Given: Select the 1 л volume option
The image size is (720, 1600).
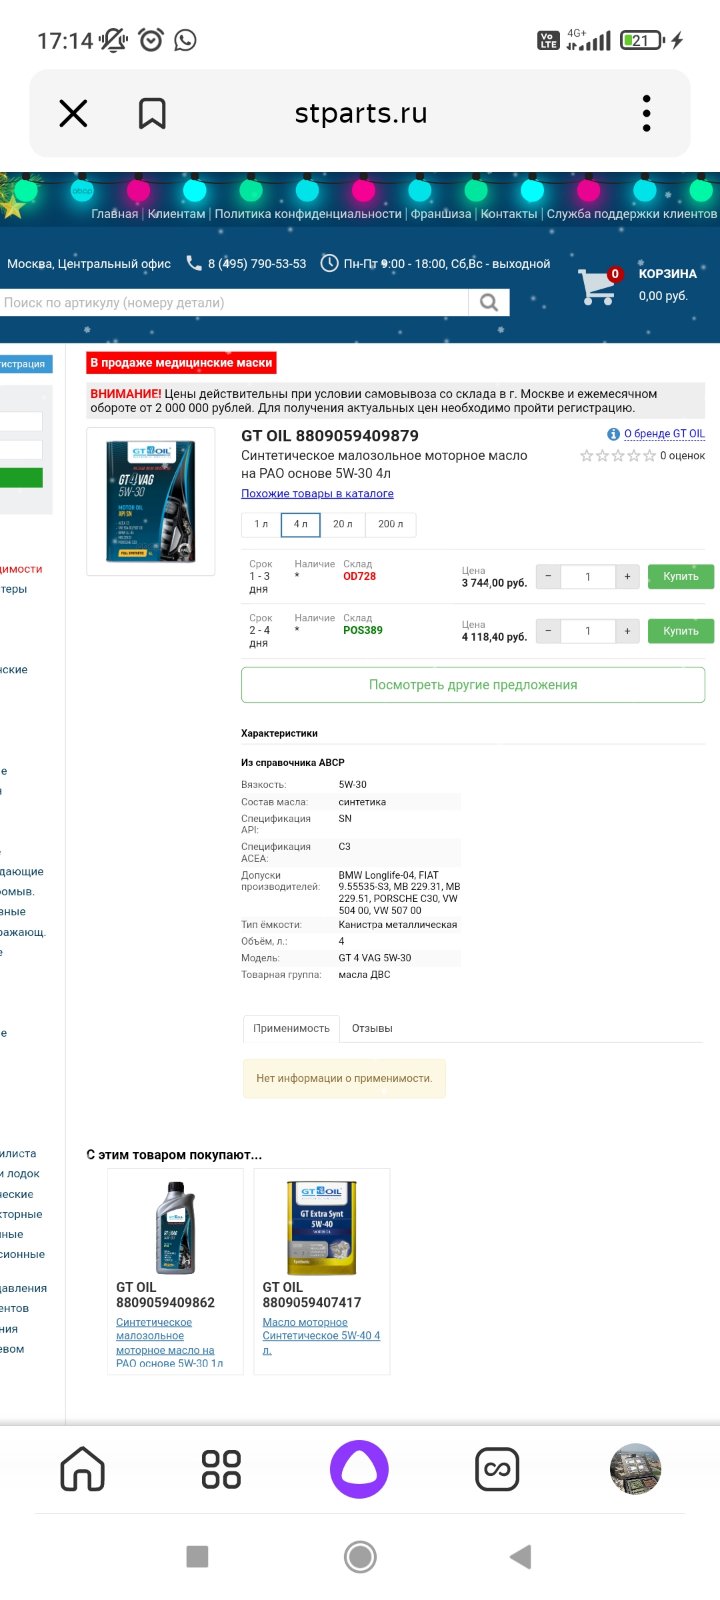Looking at the screenshot, I should coord(261,524).
